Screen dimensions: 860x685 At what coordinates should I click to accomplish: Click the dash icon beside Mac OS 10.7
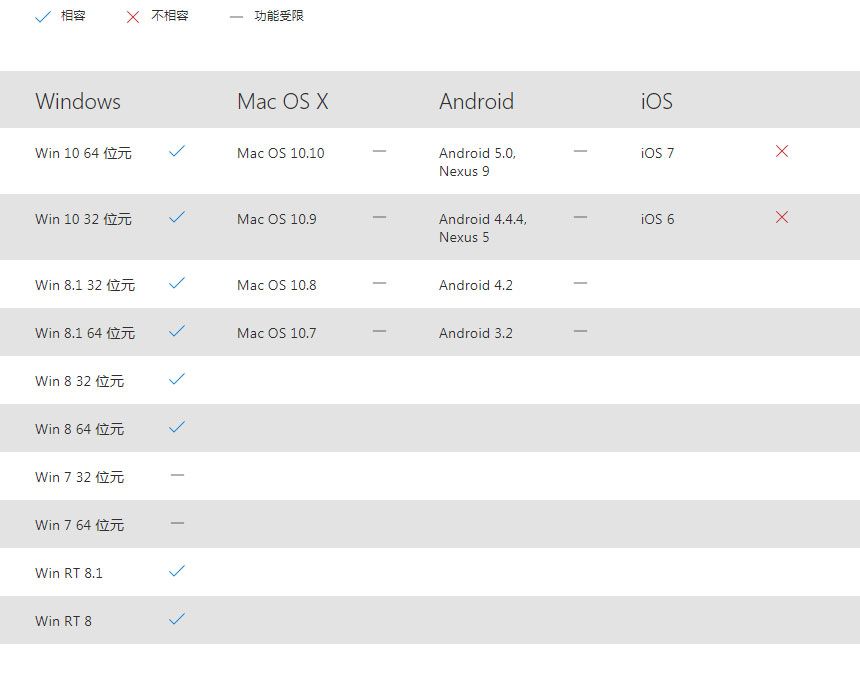[379, 331]
